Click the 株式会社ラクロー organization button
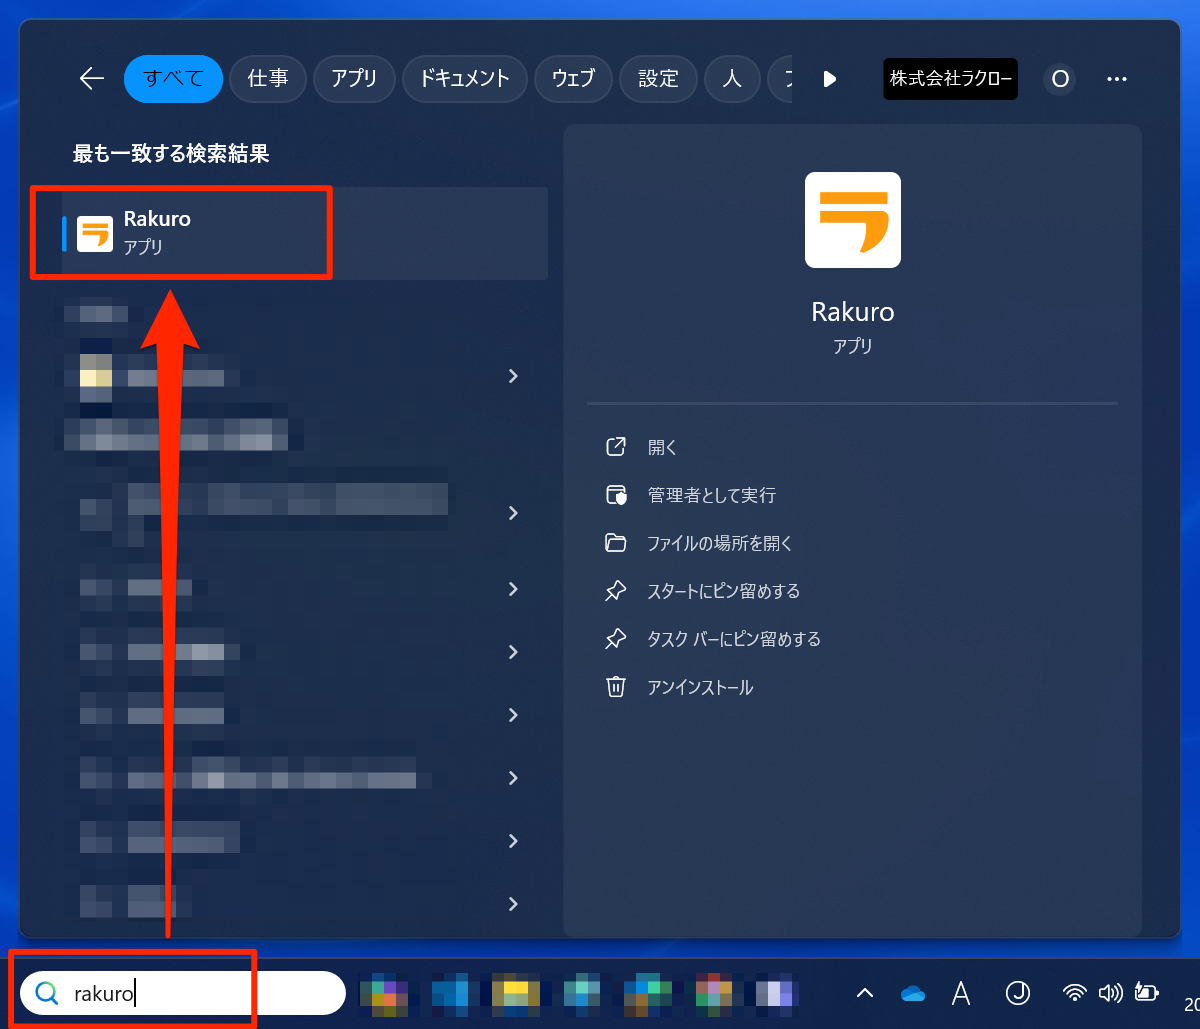The width and height of the screenshot is (1200, 1029). tap(950, 79)
